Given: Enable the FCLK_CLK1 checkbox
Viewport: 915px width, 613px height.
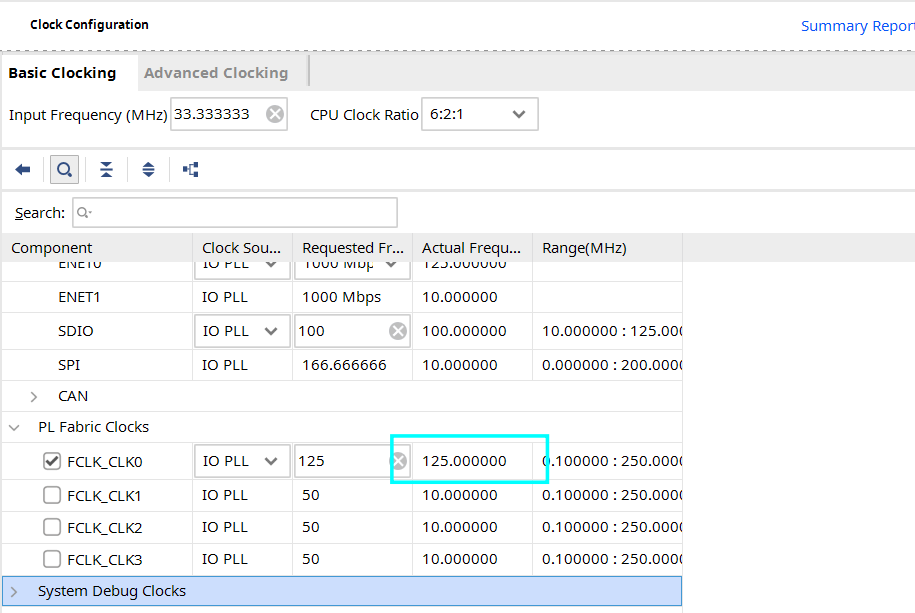Looking at the screenshot, I should coord(52,495).
